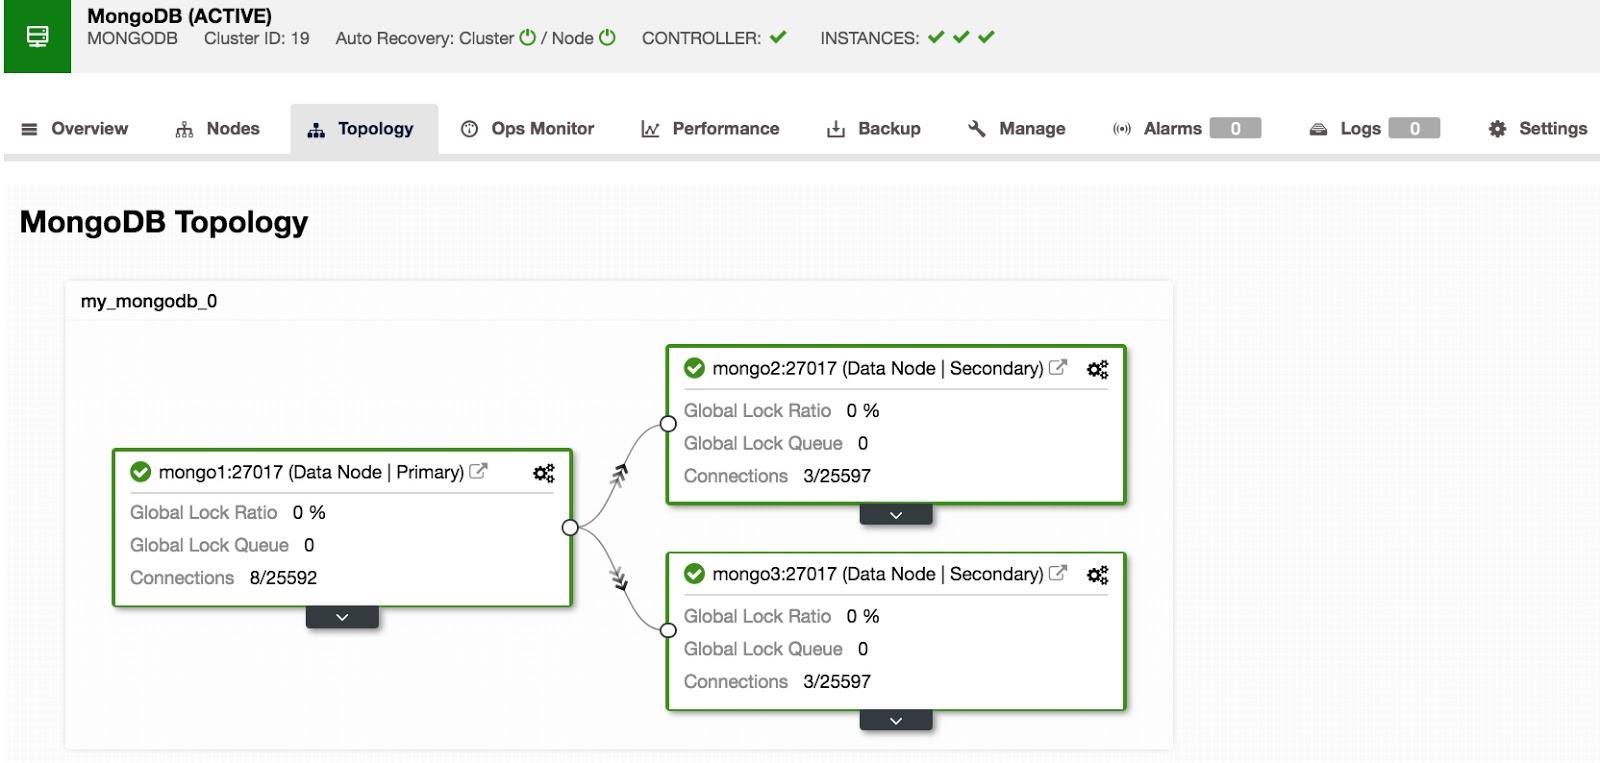Open the Backup tab

(x=873, y=129)
